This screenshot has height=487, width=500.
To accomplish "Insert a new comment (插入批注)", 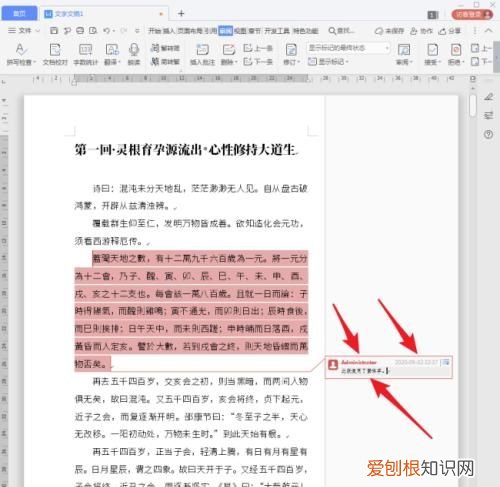I will [x=202, y=54].
